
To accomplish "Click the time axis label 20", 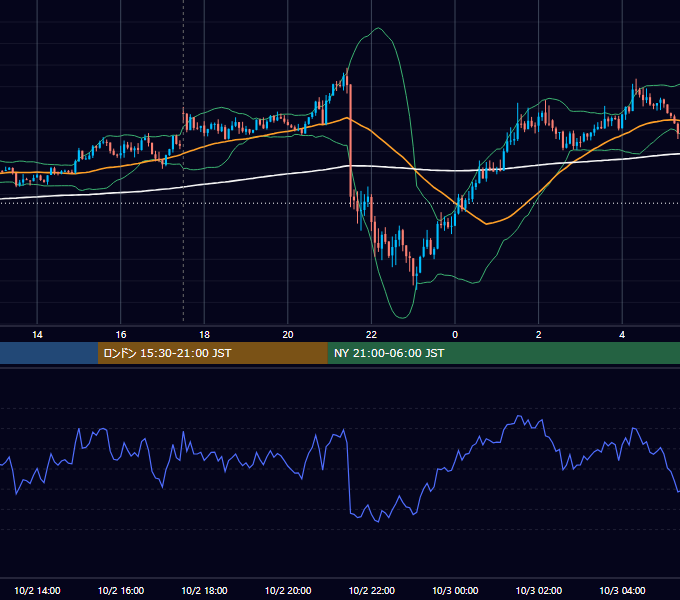I will click(288, 335).
